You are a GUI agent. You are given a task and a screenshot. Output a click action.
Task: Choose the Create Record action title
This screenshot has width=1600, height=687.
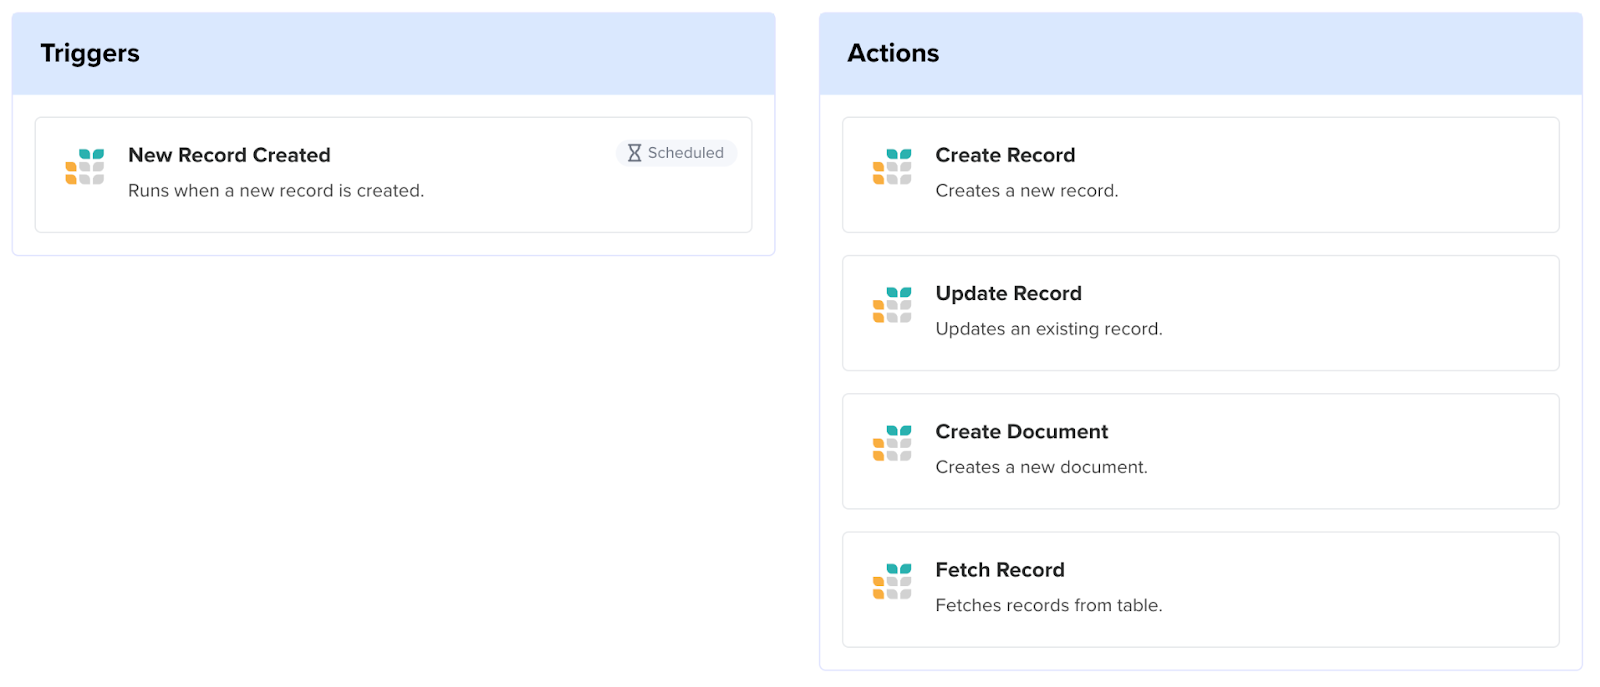[1005, 155]
